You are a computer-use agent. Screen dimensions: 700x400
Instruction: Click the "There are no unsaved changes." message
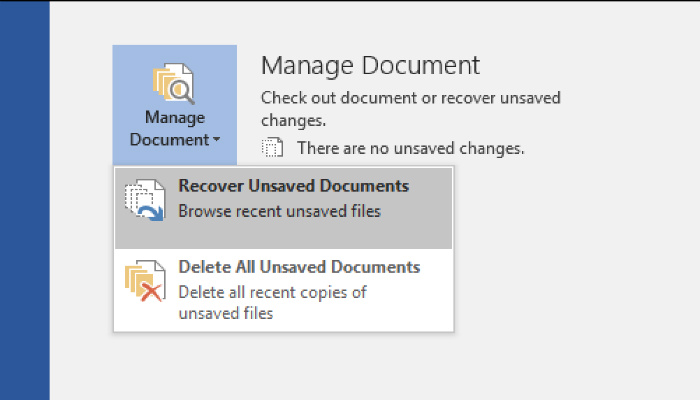point(410,148)
